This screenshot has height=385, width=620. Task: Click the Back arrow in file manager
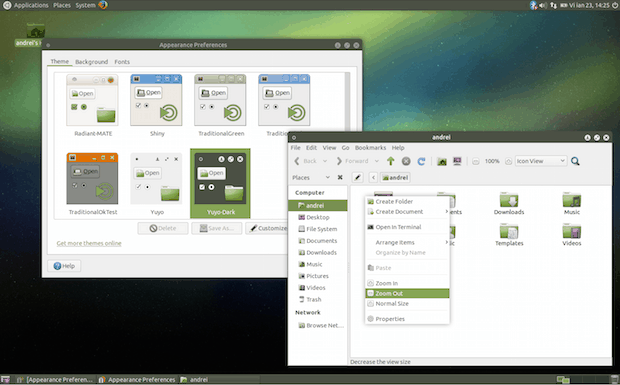[x=297, y=161]
